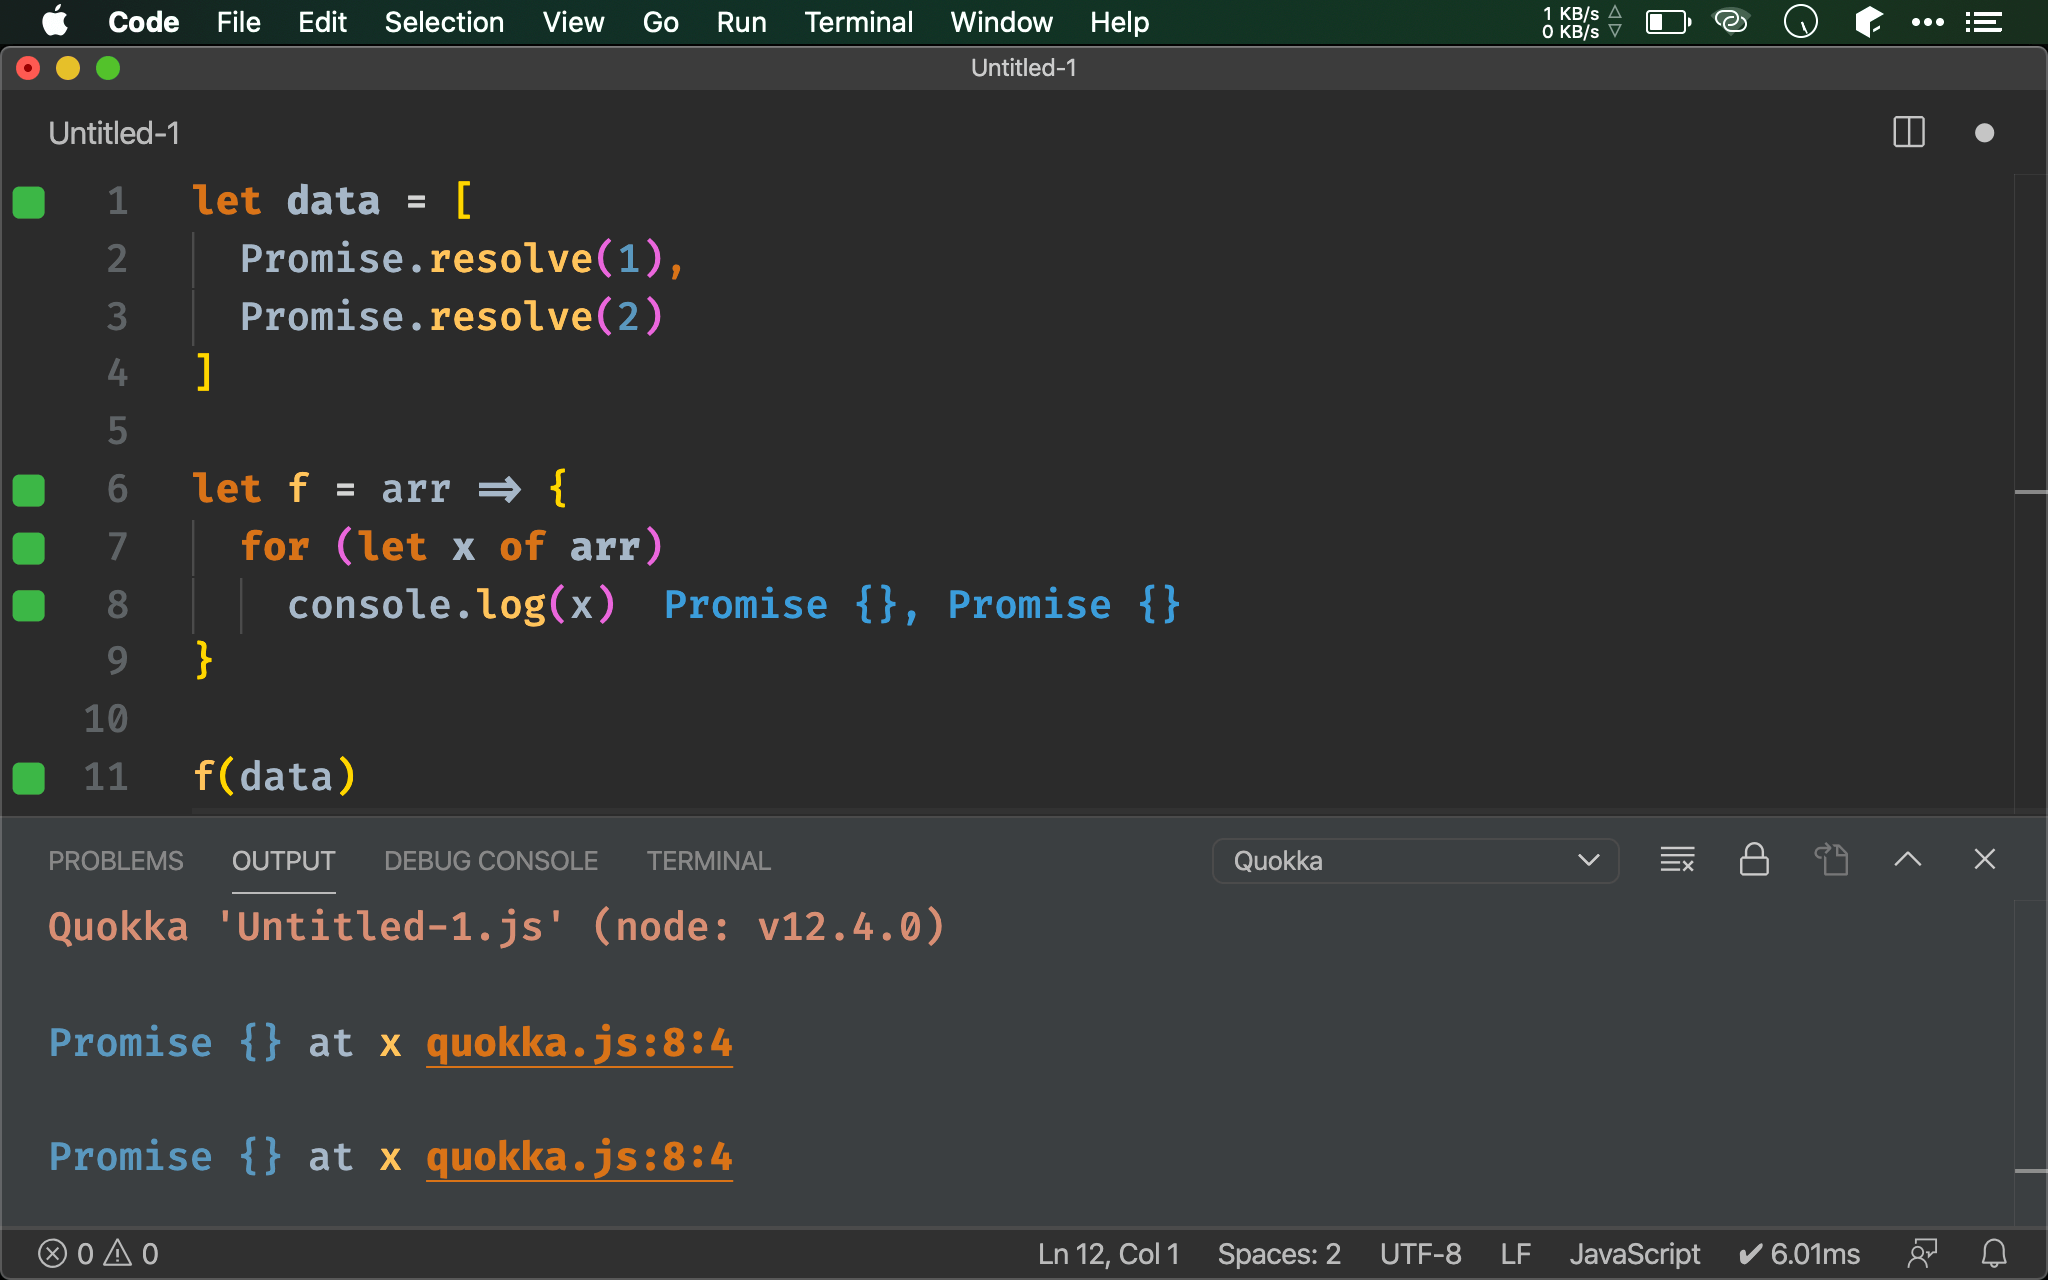Viewport: 2048px width, 1280px height.
Task: Open the Help menu
Action: pos(1119,22)
